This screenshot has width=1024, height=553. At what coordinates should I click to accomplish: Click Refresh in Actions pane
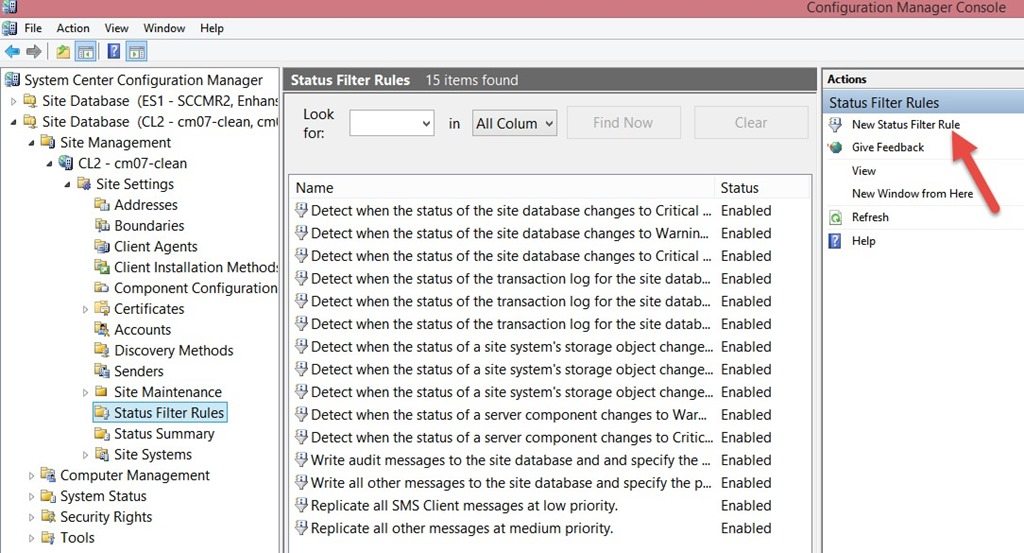click(x=870, y=217)
